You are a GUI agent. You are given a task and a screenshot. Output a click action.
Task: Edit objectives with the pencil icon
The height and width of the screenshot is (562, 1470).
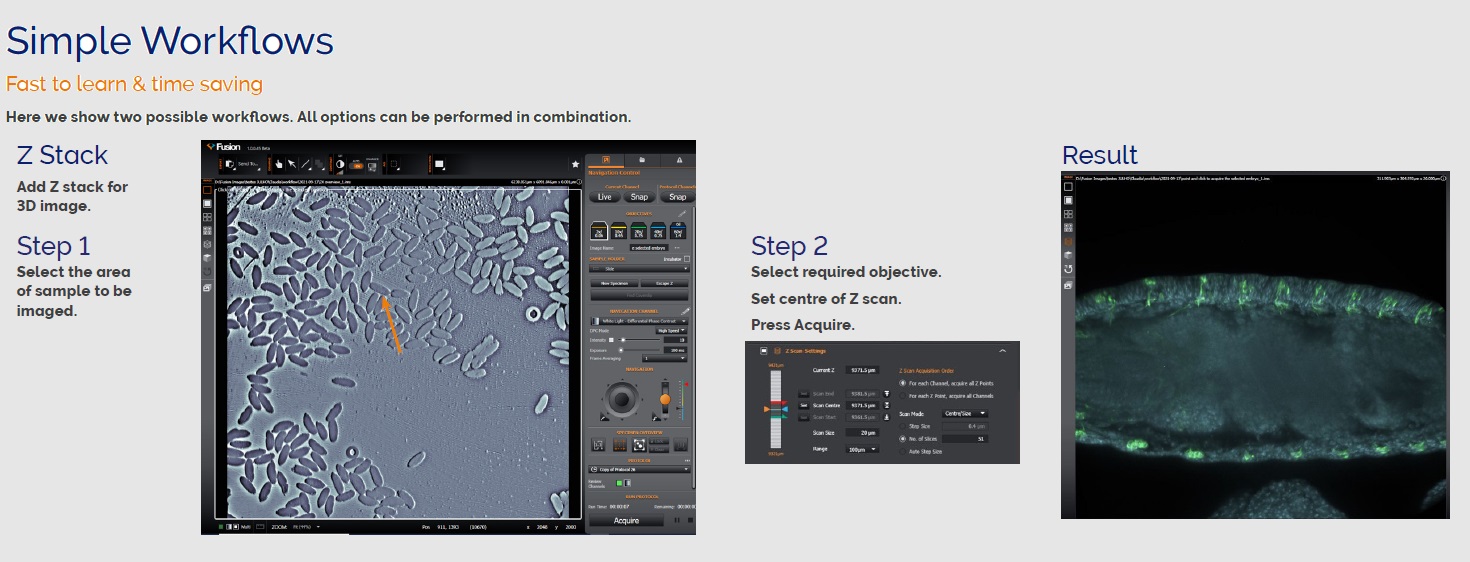(x=683, y=214)
